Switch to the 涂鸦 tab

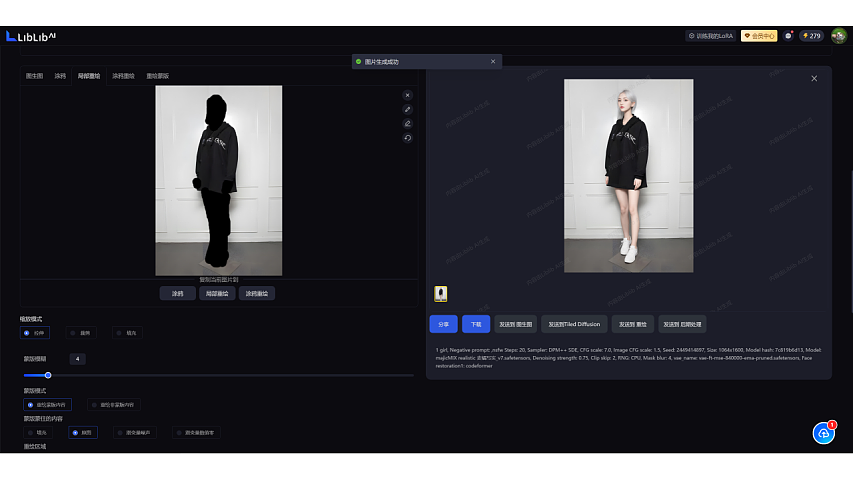[x=60, y=76]
